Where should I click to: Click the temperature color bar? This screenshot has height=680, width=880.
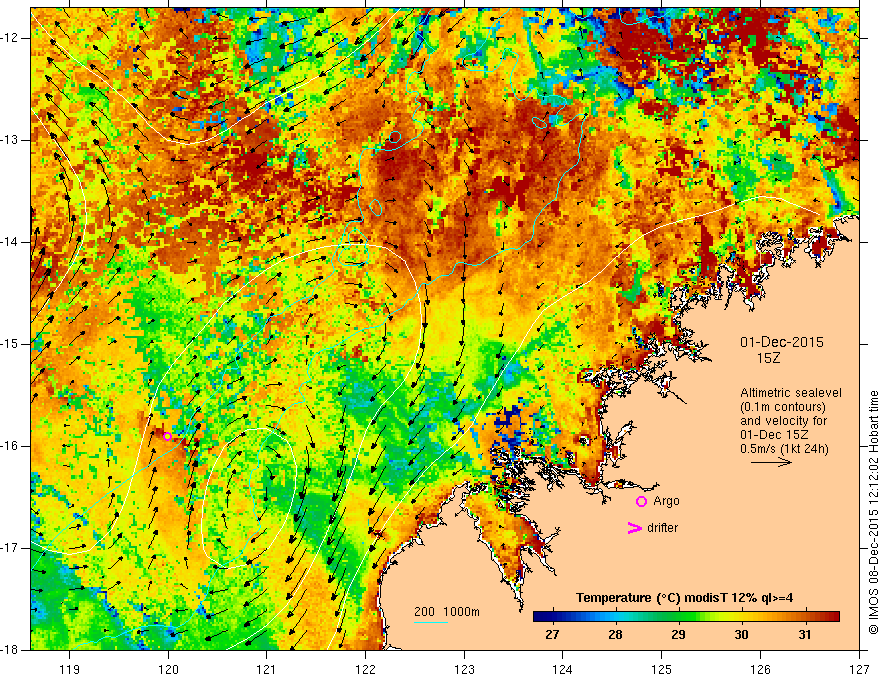coord(686,617)
